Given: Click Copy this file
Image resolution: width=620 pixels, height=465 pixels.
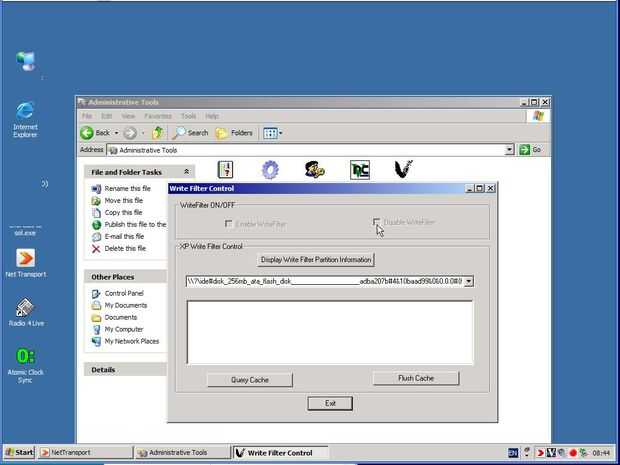Looking at the screenshot, I should [x=123, y=212].
